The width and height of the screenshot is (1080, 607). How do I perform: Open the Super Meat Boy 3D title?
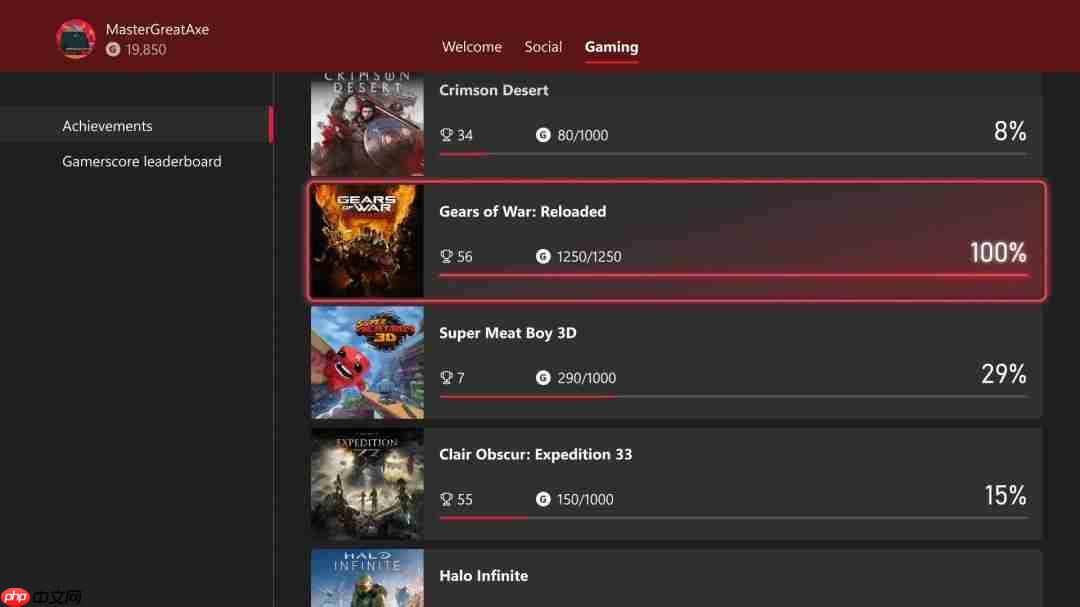point(508,333)
